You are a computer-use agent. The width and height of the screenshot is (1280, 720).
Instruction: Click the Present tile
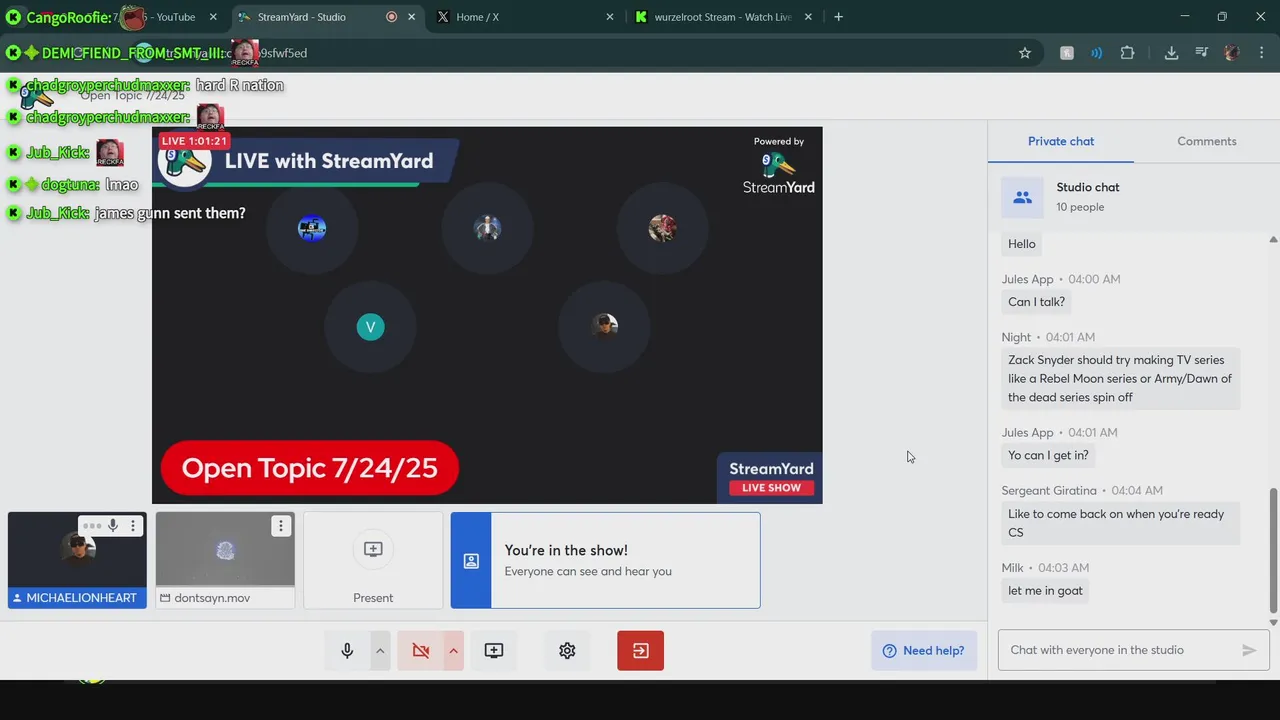click(373, 560)
